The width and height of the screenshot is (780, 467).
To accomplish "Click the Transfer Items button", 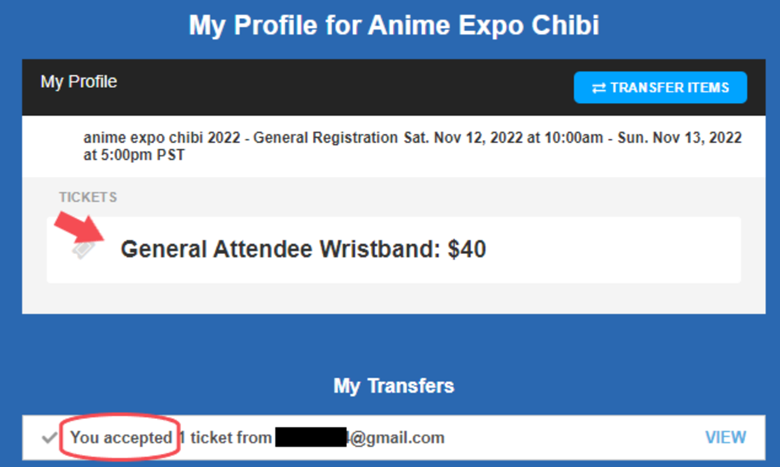I will [x=660, y=88].
